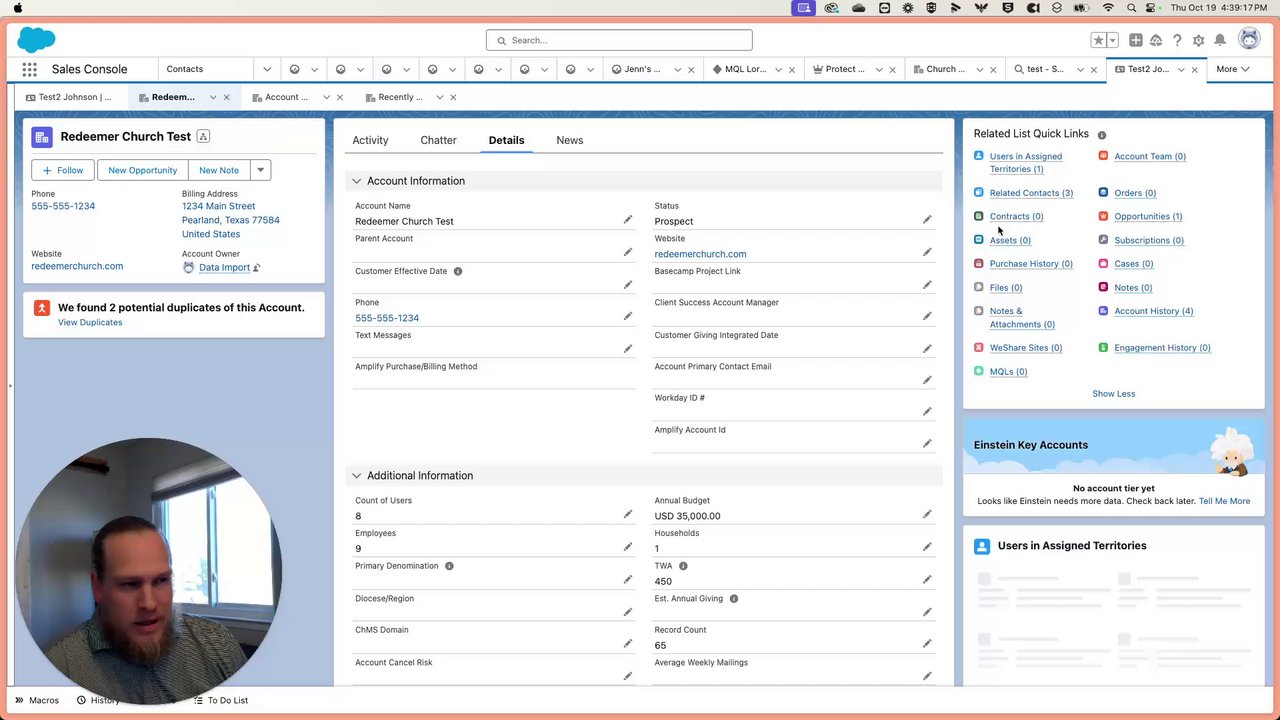Click pencil to edit Annual Budget

point(927,514)
